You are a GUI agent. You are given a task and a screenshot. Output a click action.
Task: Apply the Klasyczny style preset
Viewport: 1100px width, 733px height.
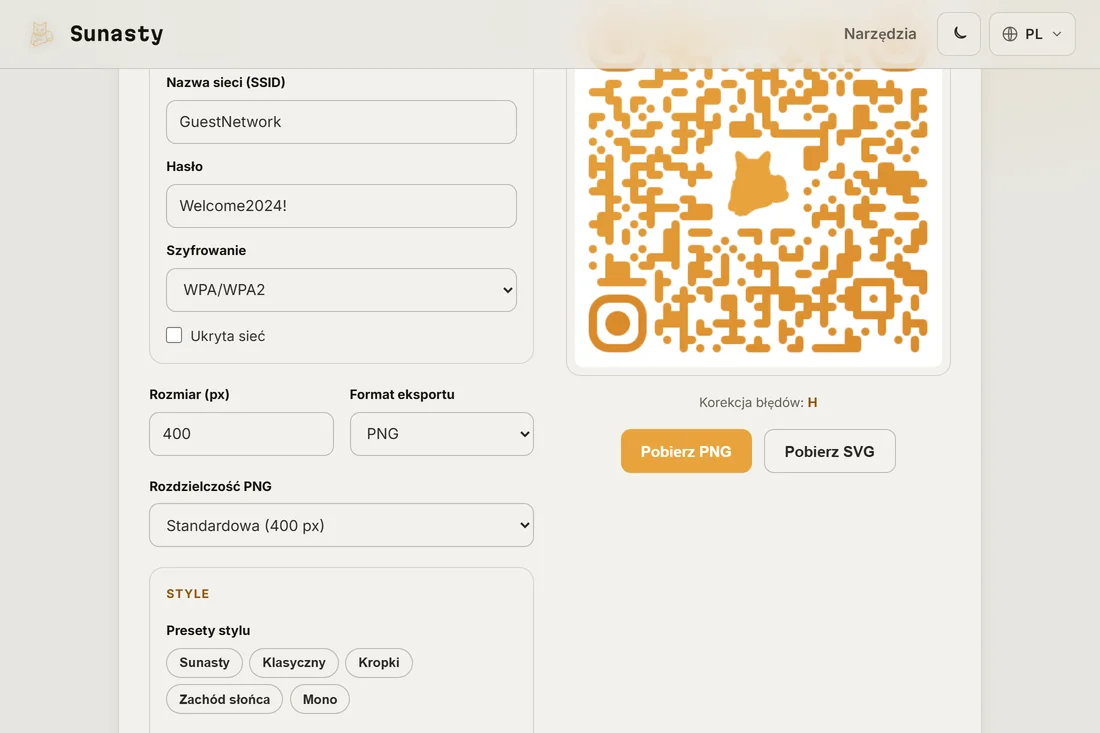coord(294,663)
